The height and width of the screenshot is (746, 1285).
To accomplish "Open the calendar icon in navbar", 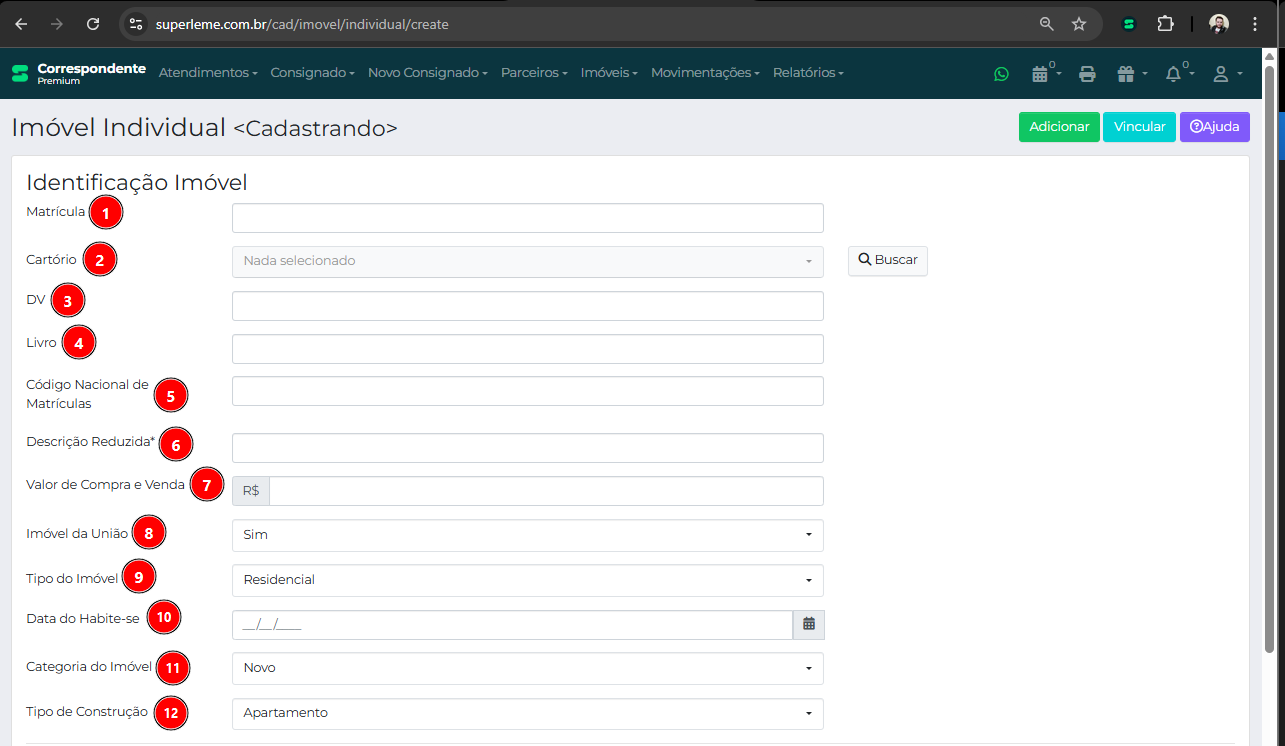I will point(1041,74).
